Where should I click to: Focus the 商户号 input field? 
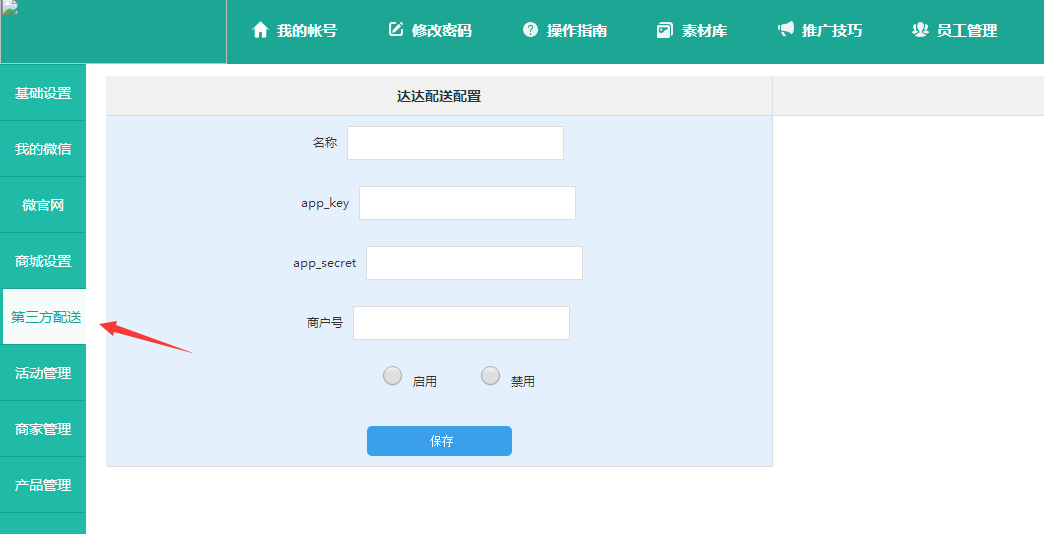tap(461, 323)
